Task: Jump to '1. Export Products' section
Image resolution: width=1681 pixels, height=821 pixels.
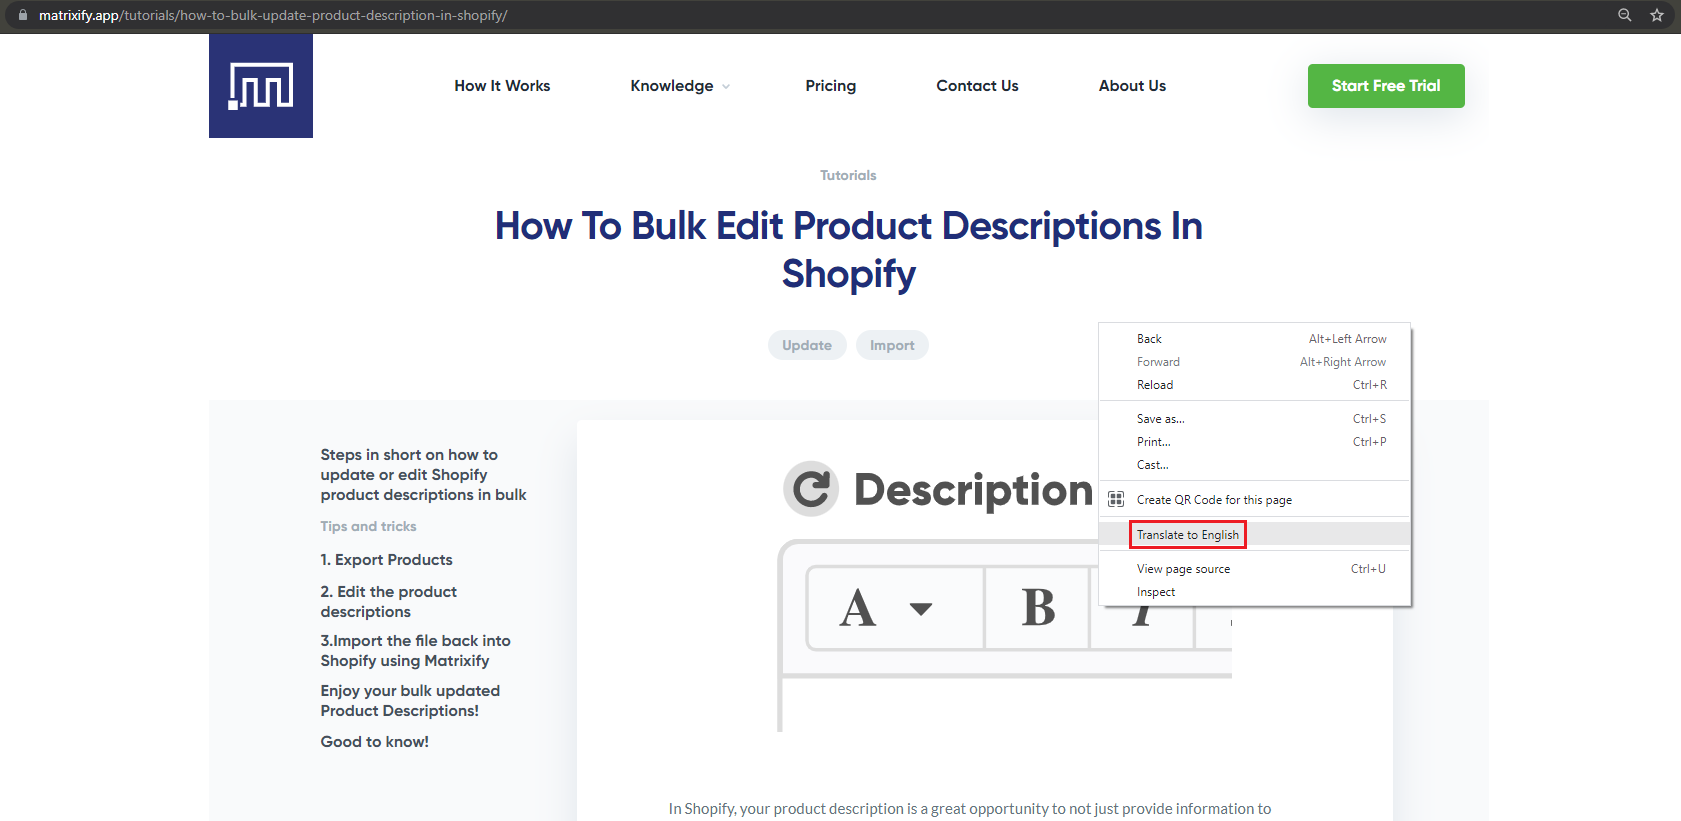Action: pos(386,560)
